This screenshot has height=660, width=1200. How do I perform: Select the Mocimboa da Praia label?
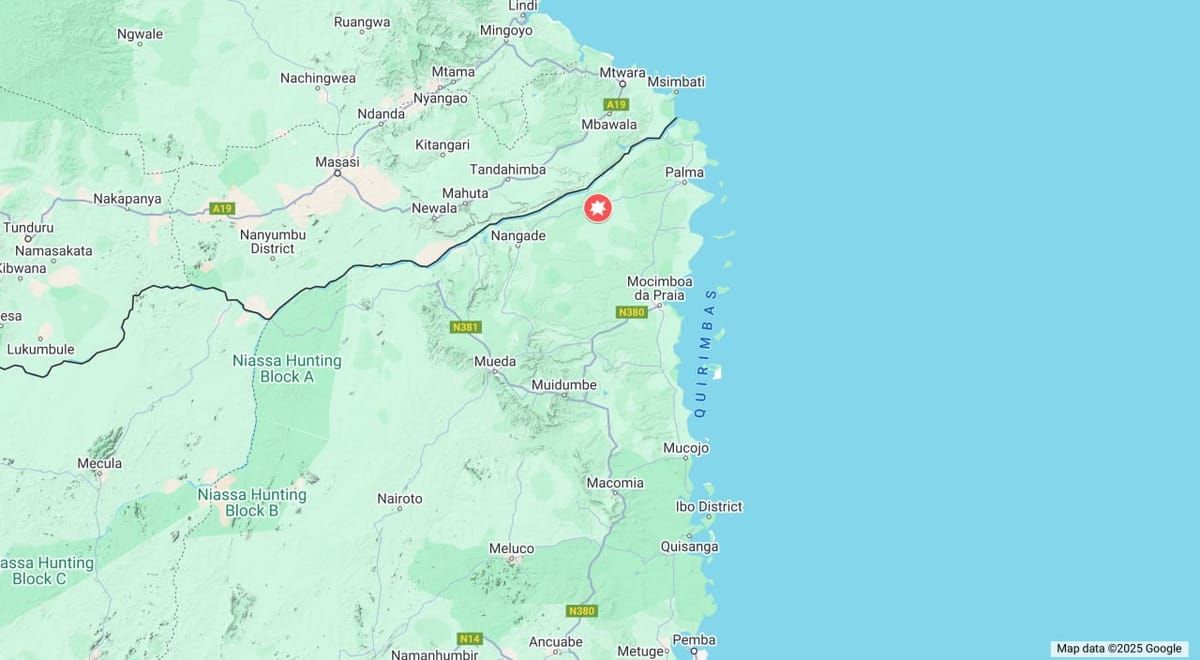click(x=659, y=288)
